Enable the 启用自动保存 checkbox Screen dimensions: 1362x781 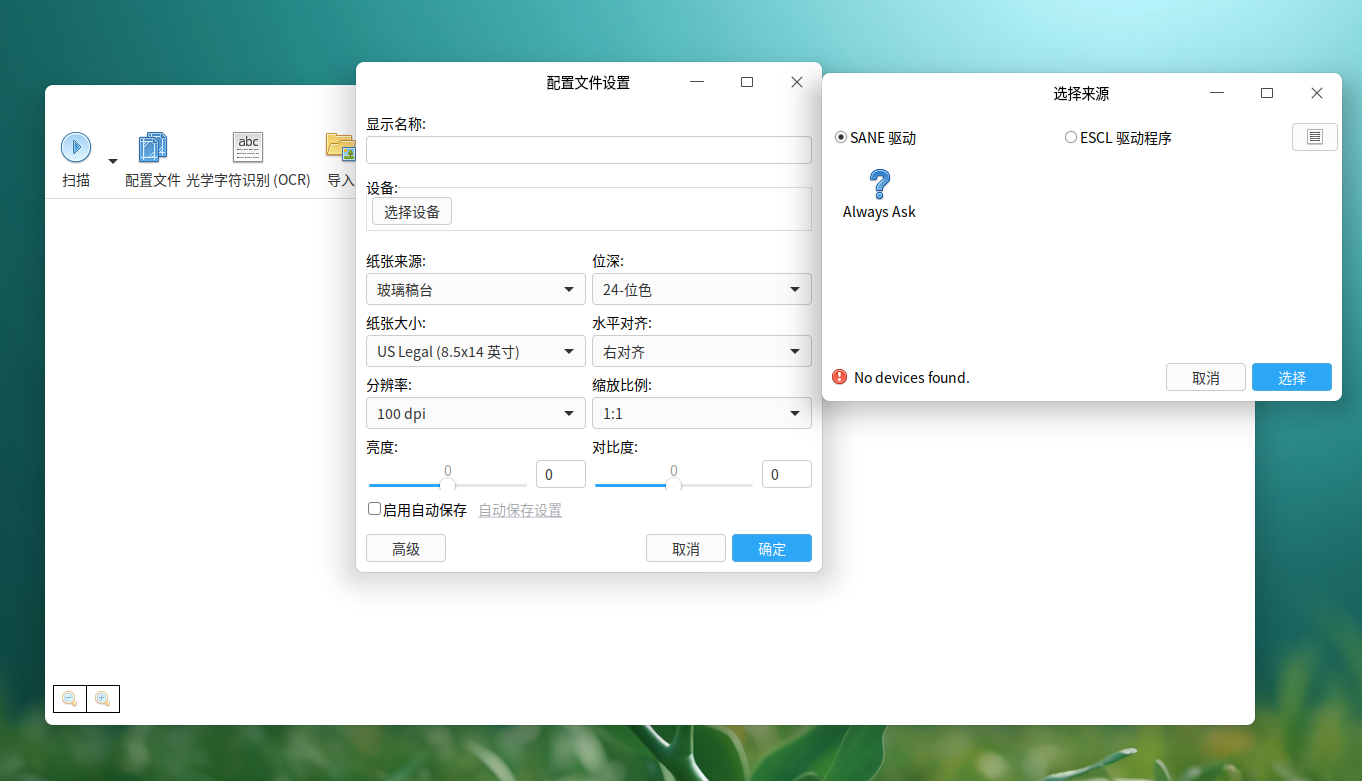pos(374,509)
